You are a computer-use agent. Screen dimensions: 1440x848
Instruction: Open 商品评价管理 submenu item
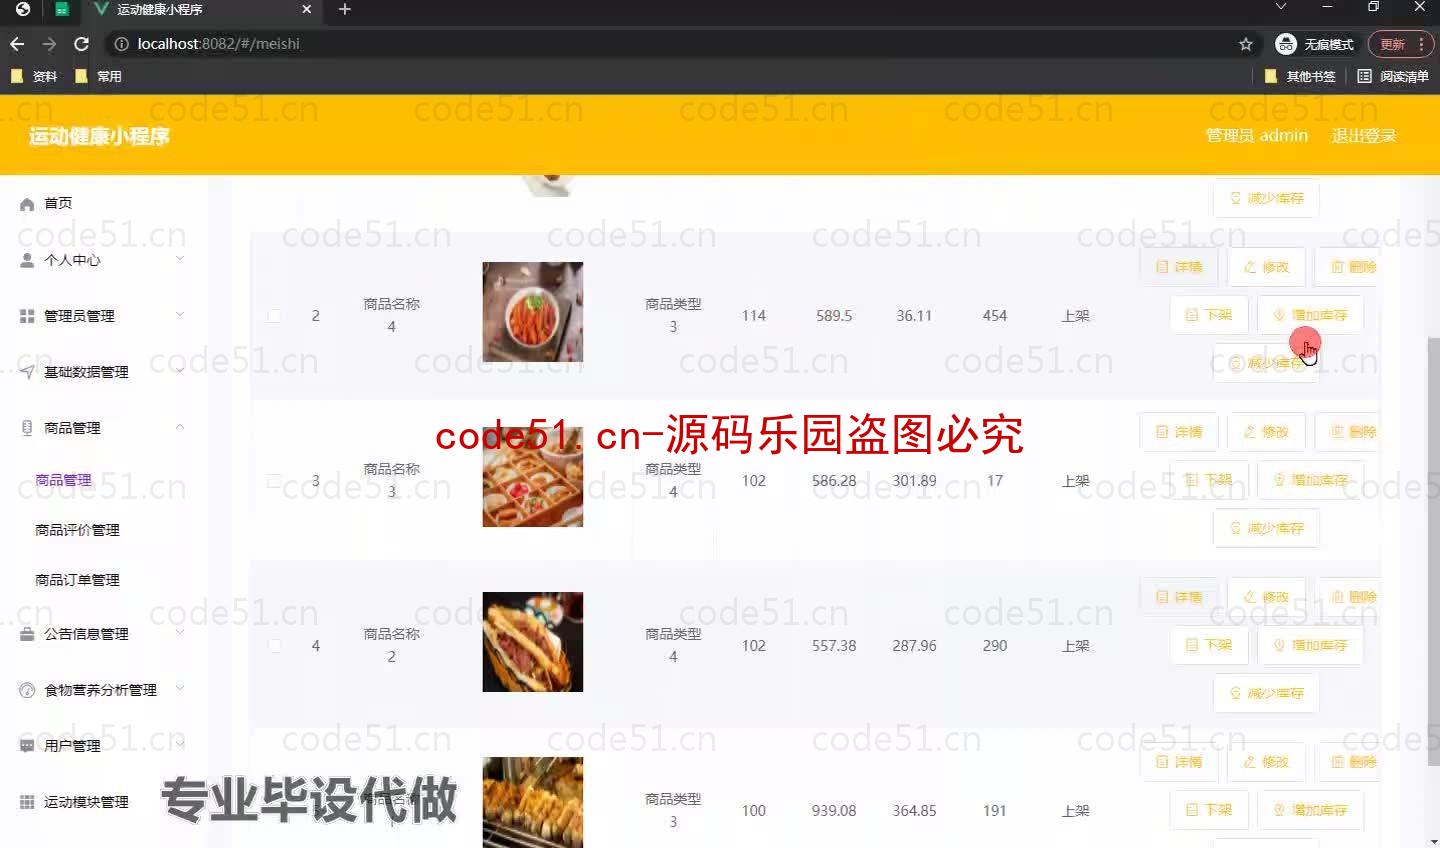77,530
